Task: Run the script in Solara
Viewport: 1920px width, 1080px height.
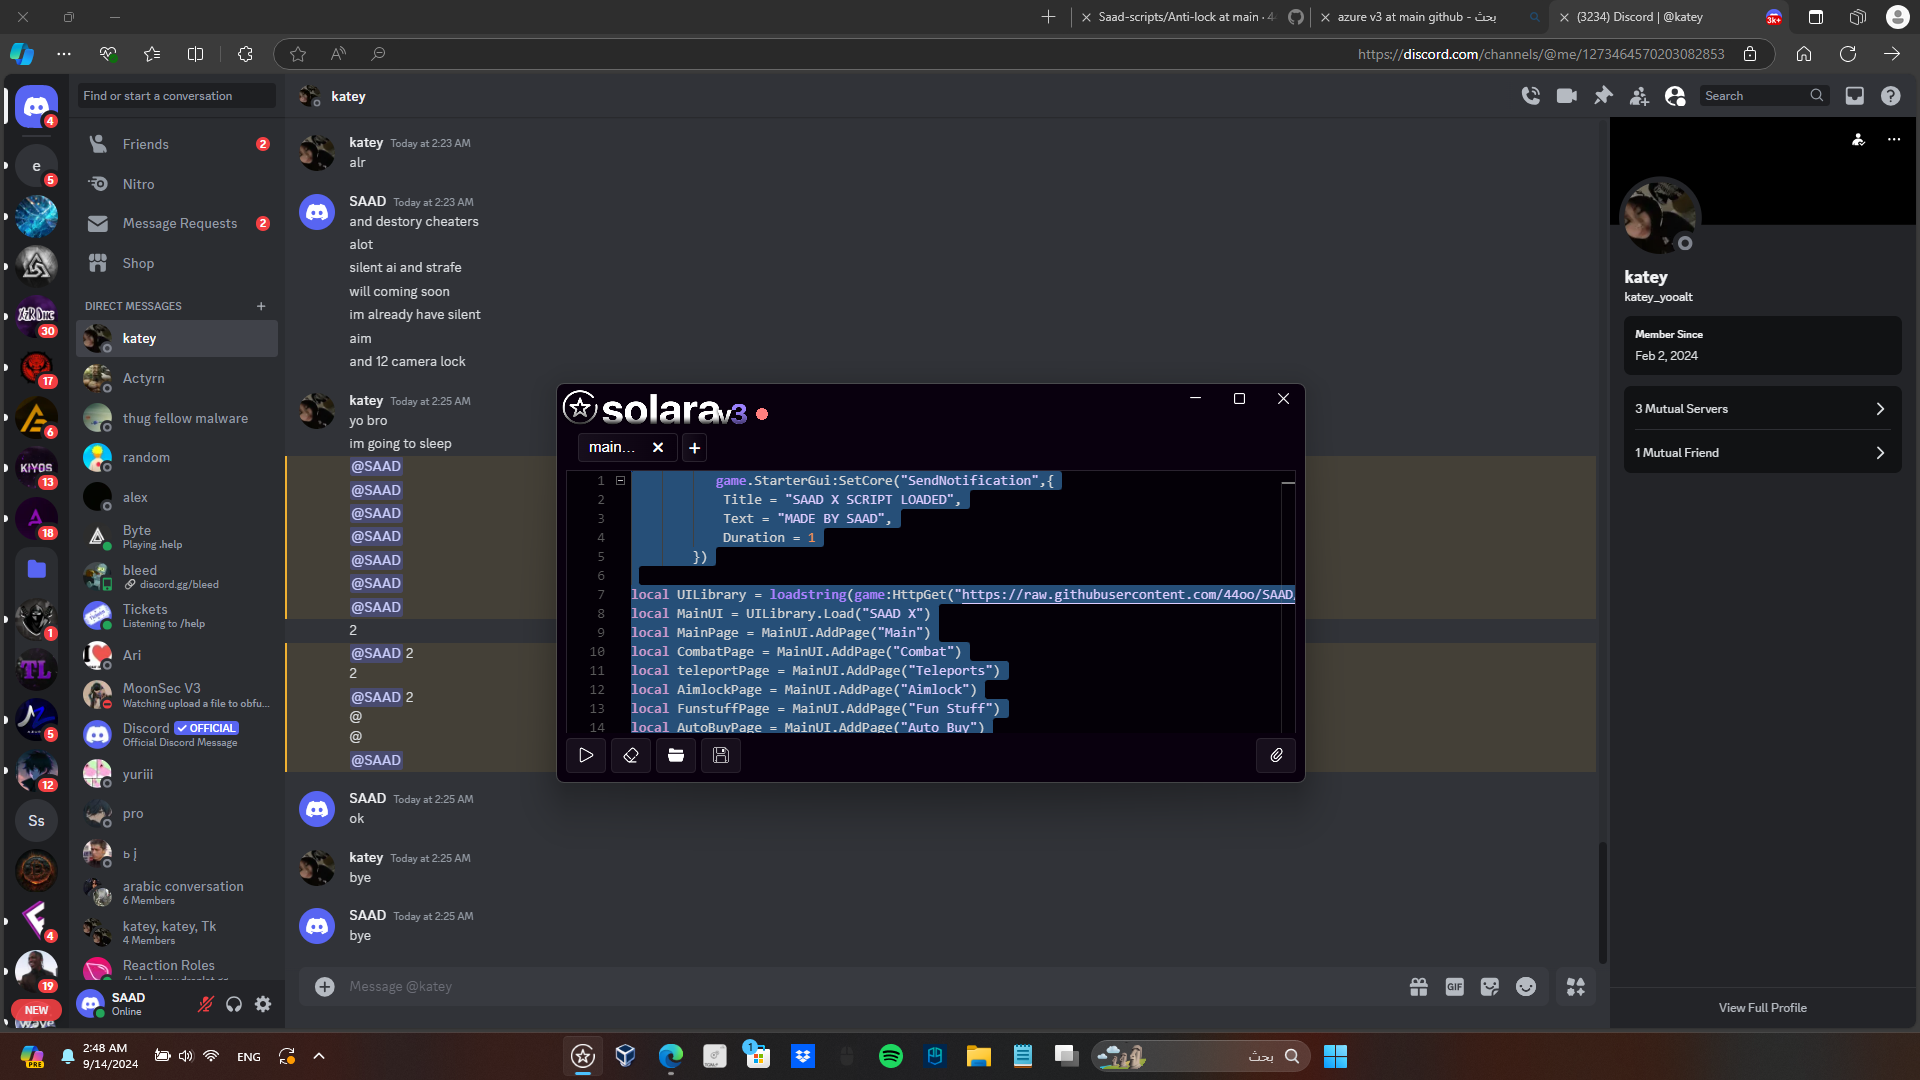Action: click(x=586, y=756)
